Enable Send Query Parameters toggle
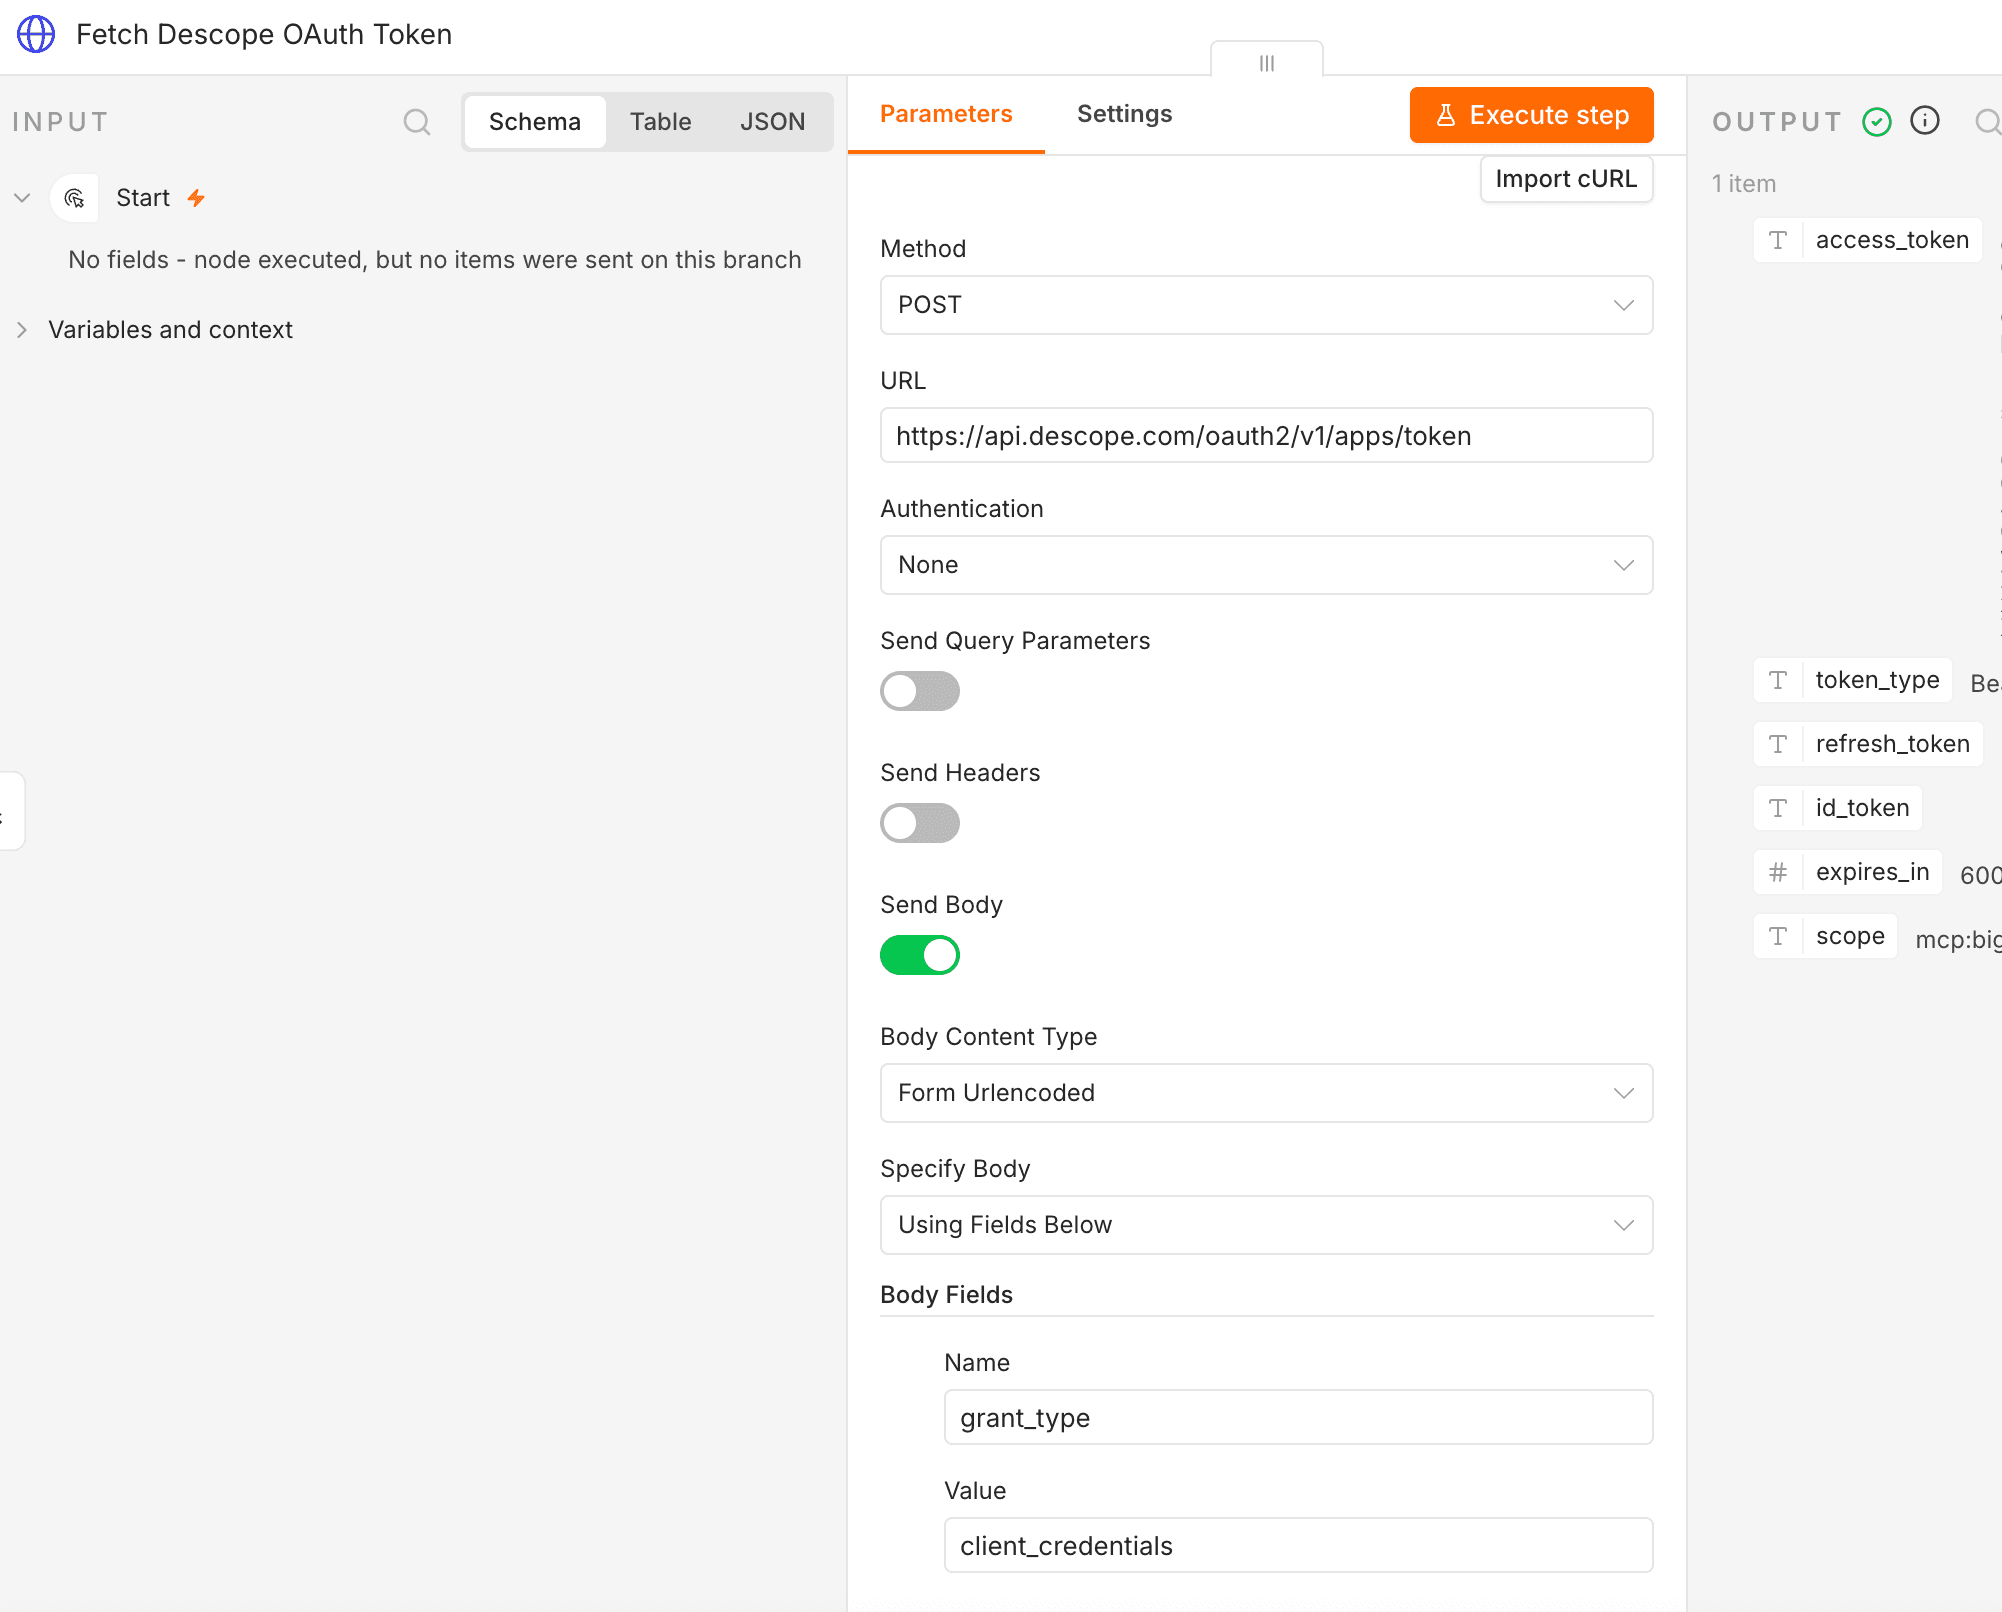2002x1612 pixels. 920,691
